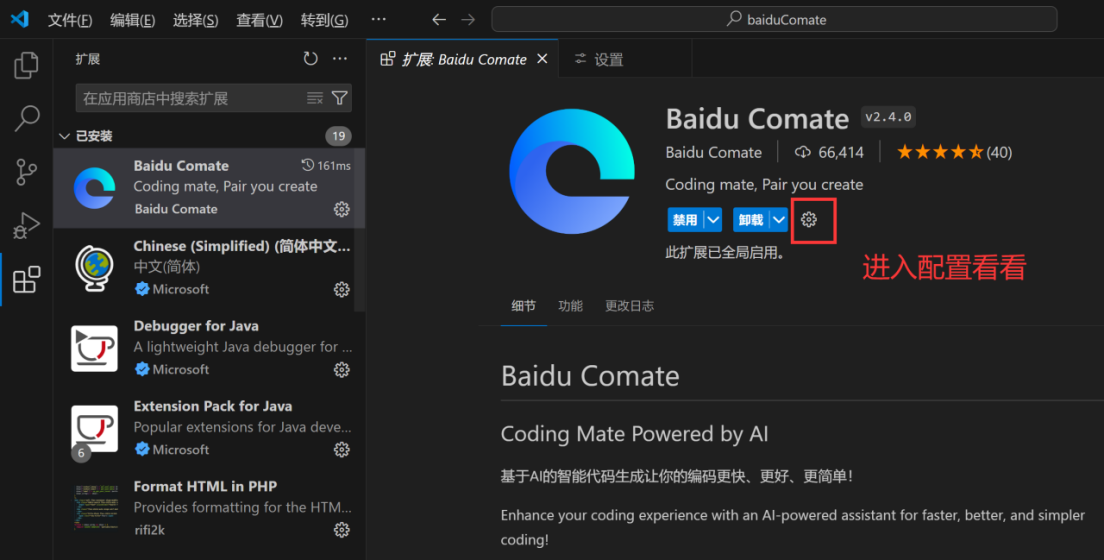Screen dimensions: 1104x560
Task: Open dropdown arrow next to 禁用
Action: point(713,220)
